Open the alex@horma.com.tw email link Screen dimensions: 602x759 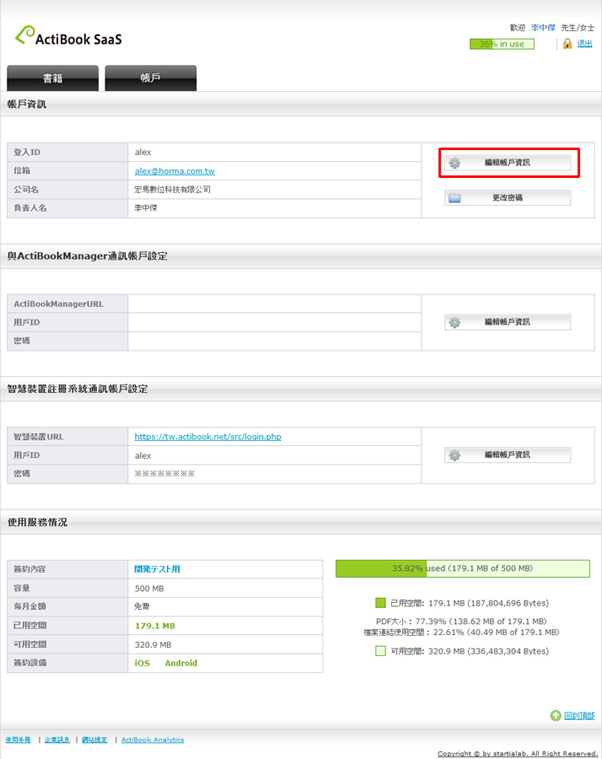tap(175, 171)
